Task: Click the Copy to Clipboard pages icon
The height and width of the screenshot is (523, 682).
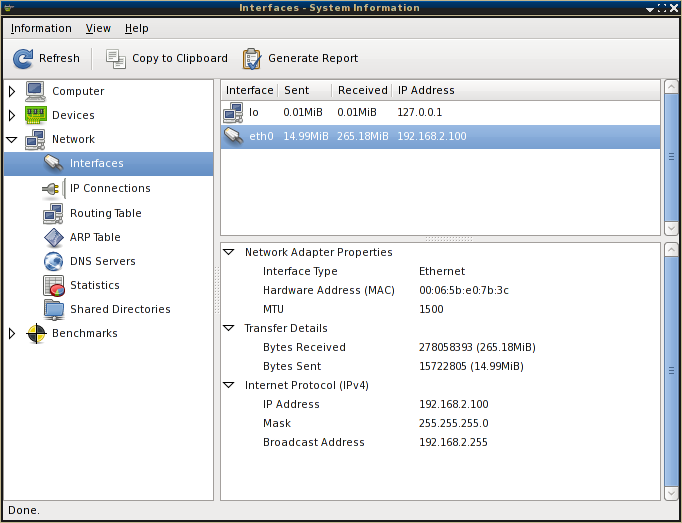Action: (x=116, y=59)
